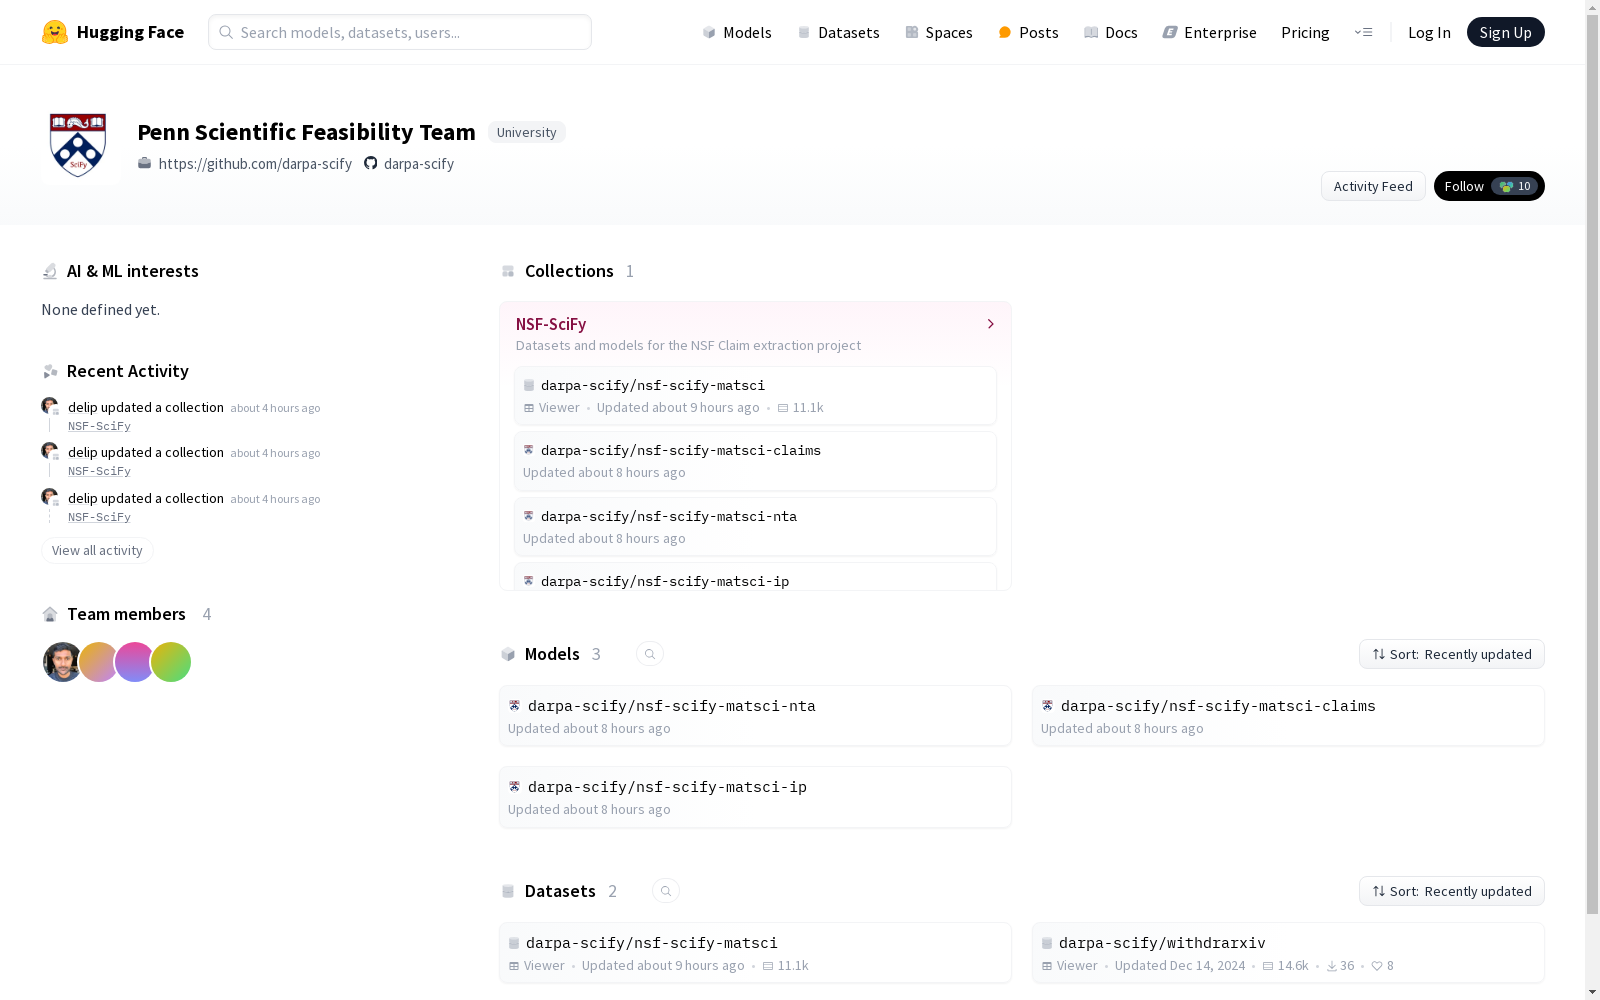Click the database icon beside Datasets heading
Viewport: 1600px width, 1000px height.
tap(508, 891)
